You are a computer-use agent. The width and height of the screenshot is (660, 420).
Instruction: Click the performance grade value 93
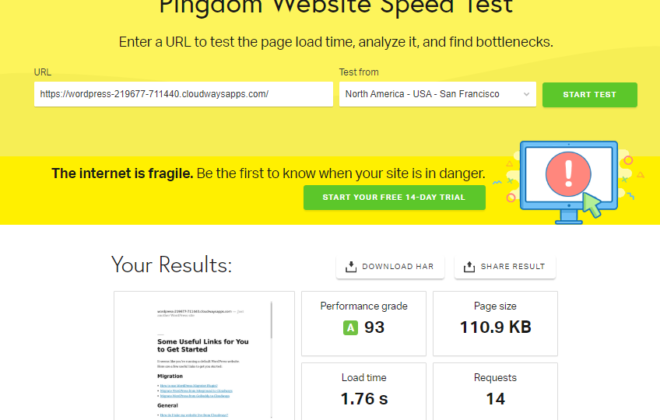pos(374,327)
